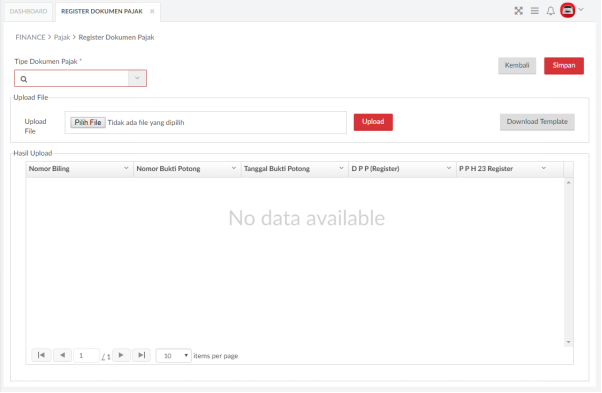Open the items per page dropdown

174,356
